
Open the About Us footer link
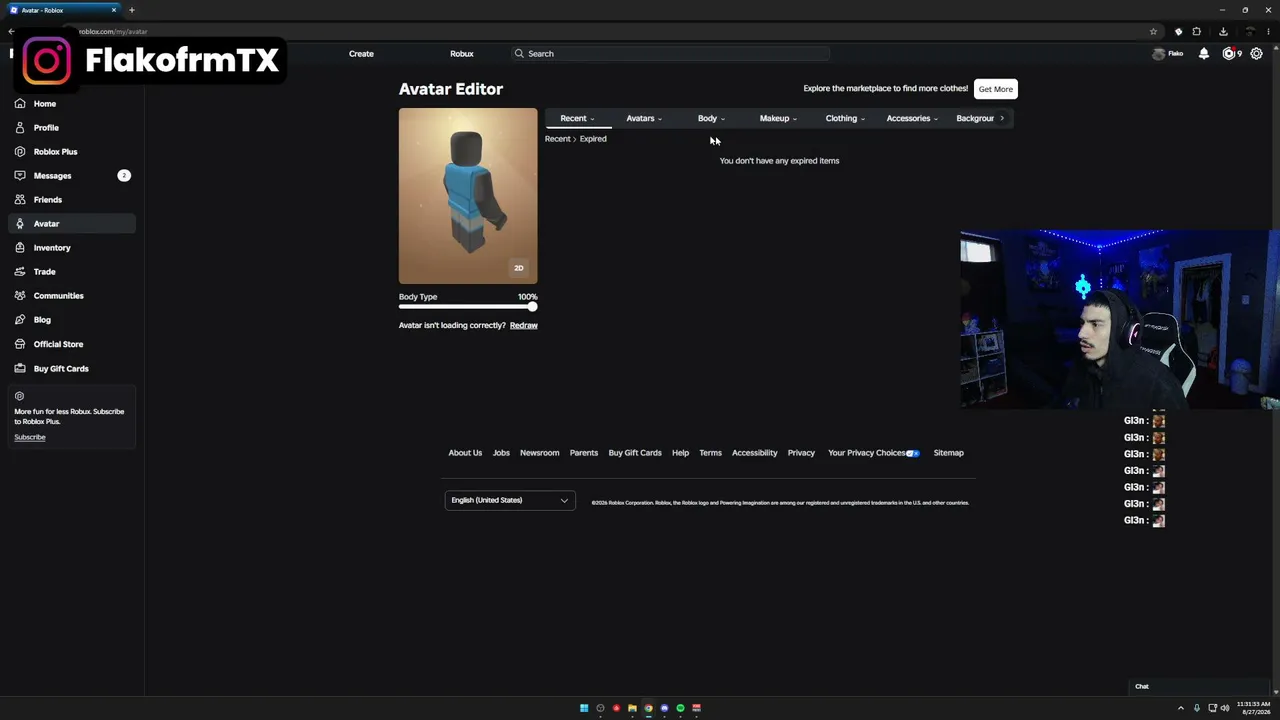[x=465, y=453]
